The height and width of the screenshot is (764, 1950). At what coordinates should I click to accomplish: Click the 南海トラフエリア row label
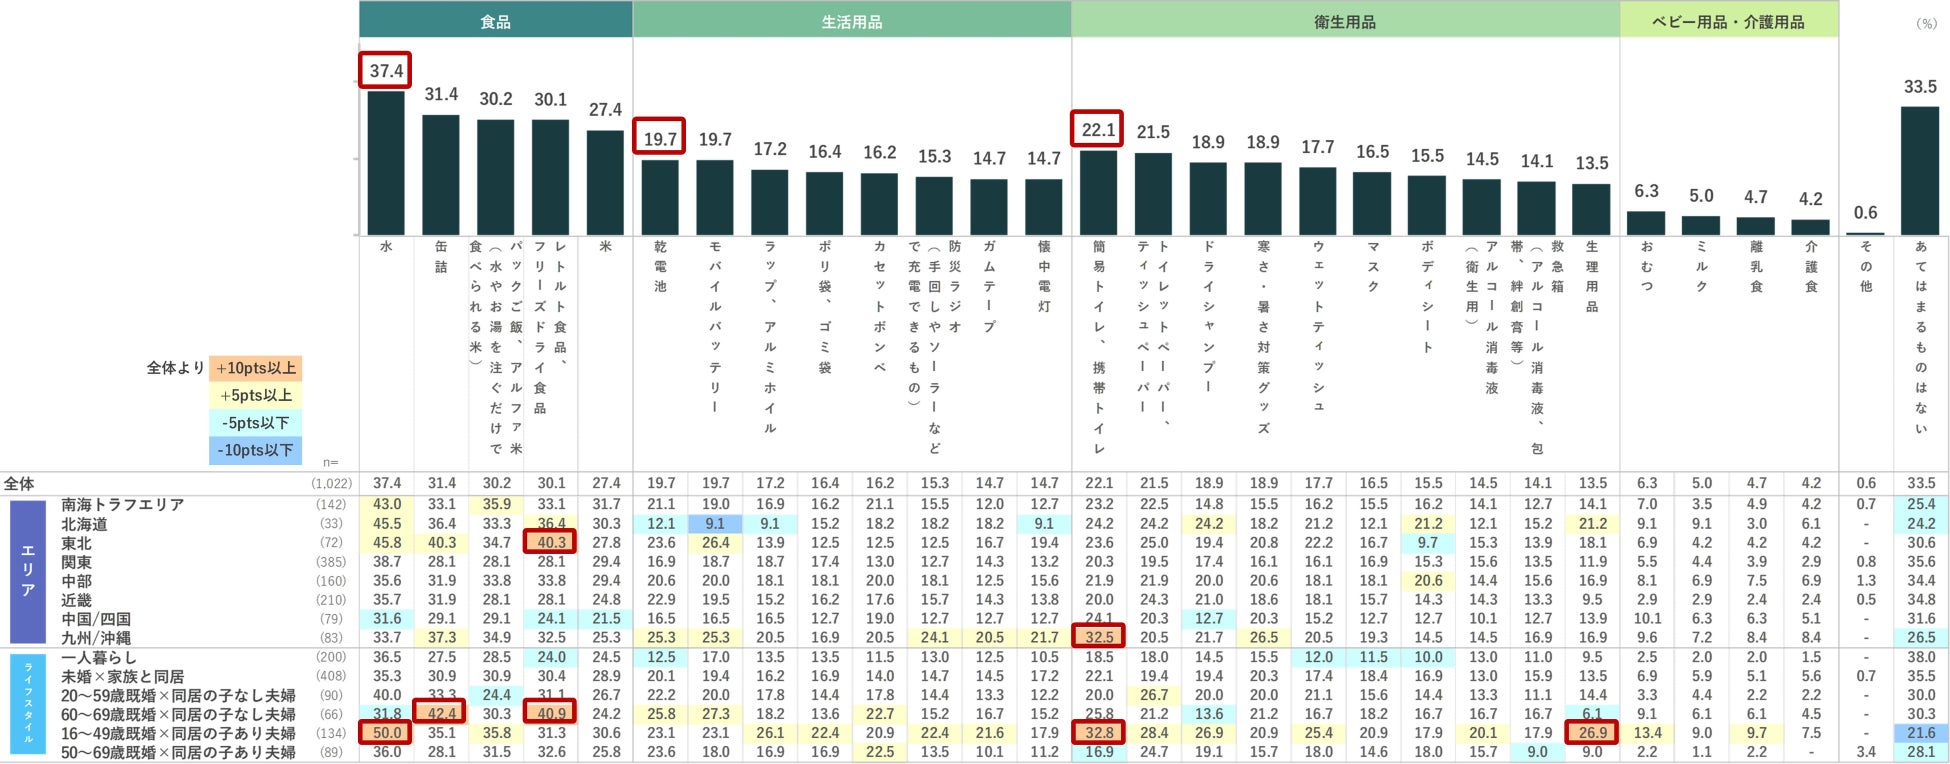tap(123, 505)
